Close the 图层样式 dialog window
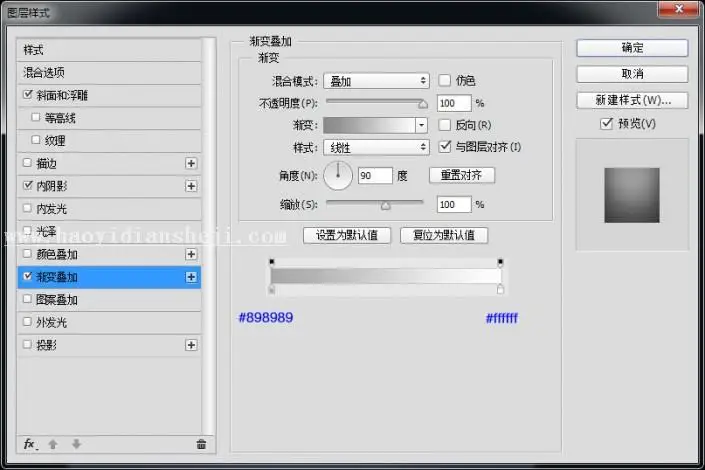The height and width of the screenshot is (470, 705). pyautogui.click(x=679, y=9)
